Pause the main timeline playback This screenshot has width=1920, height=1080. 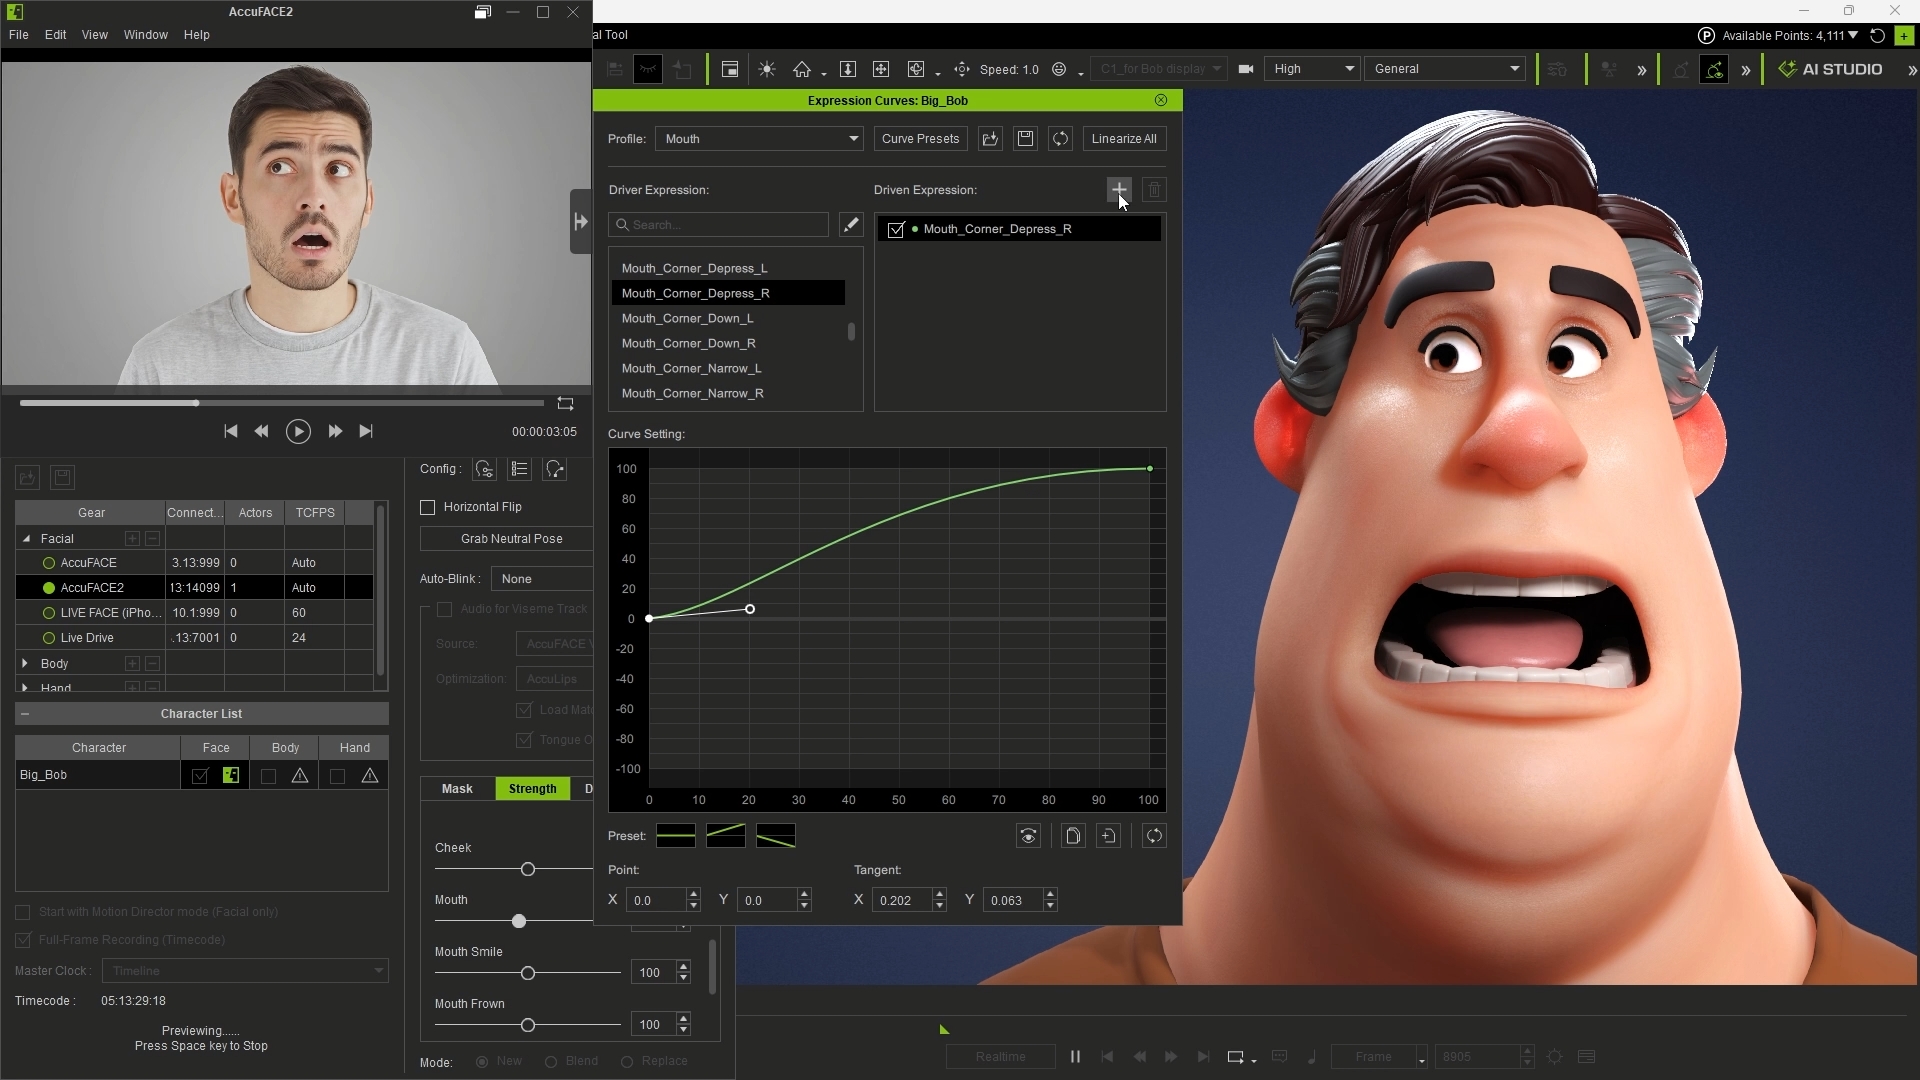pos(1075,1056)
